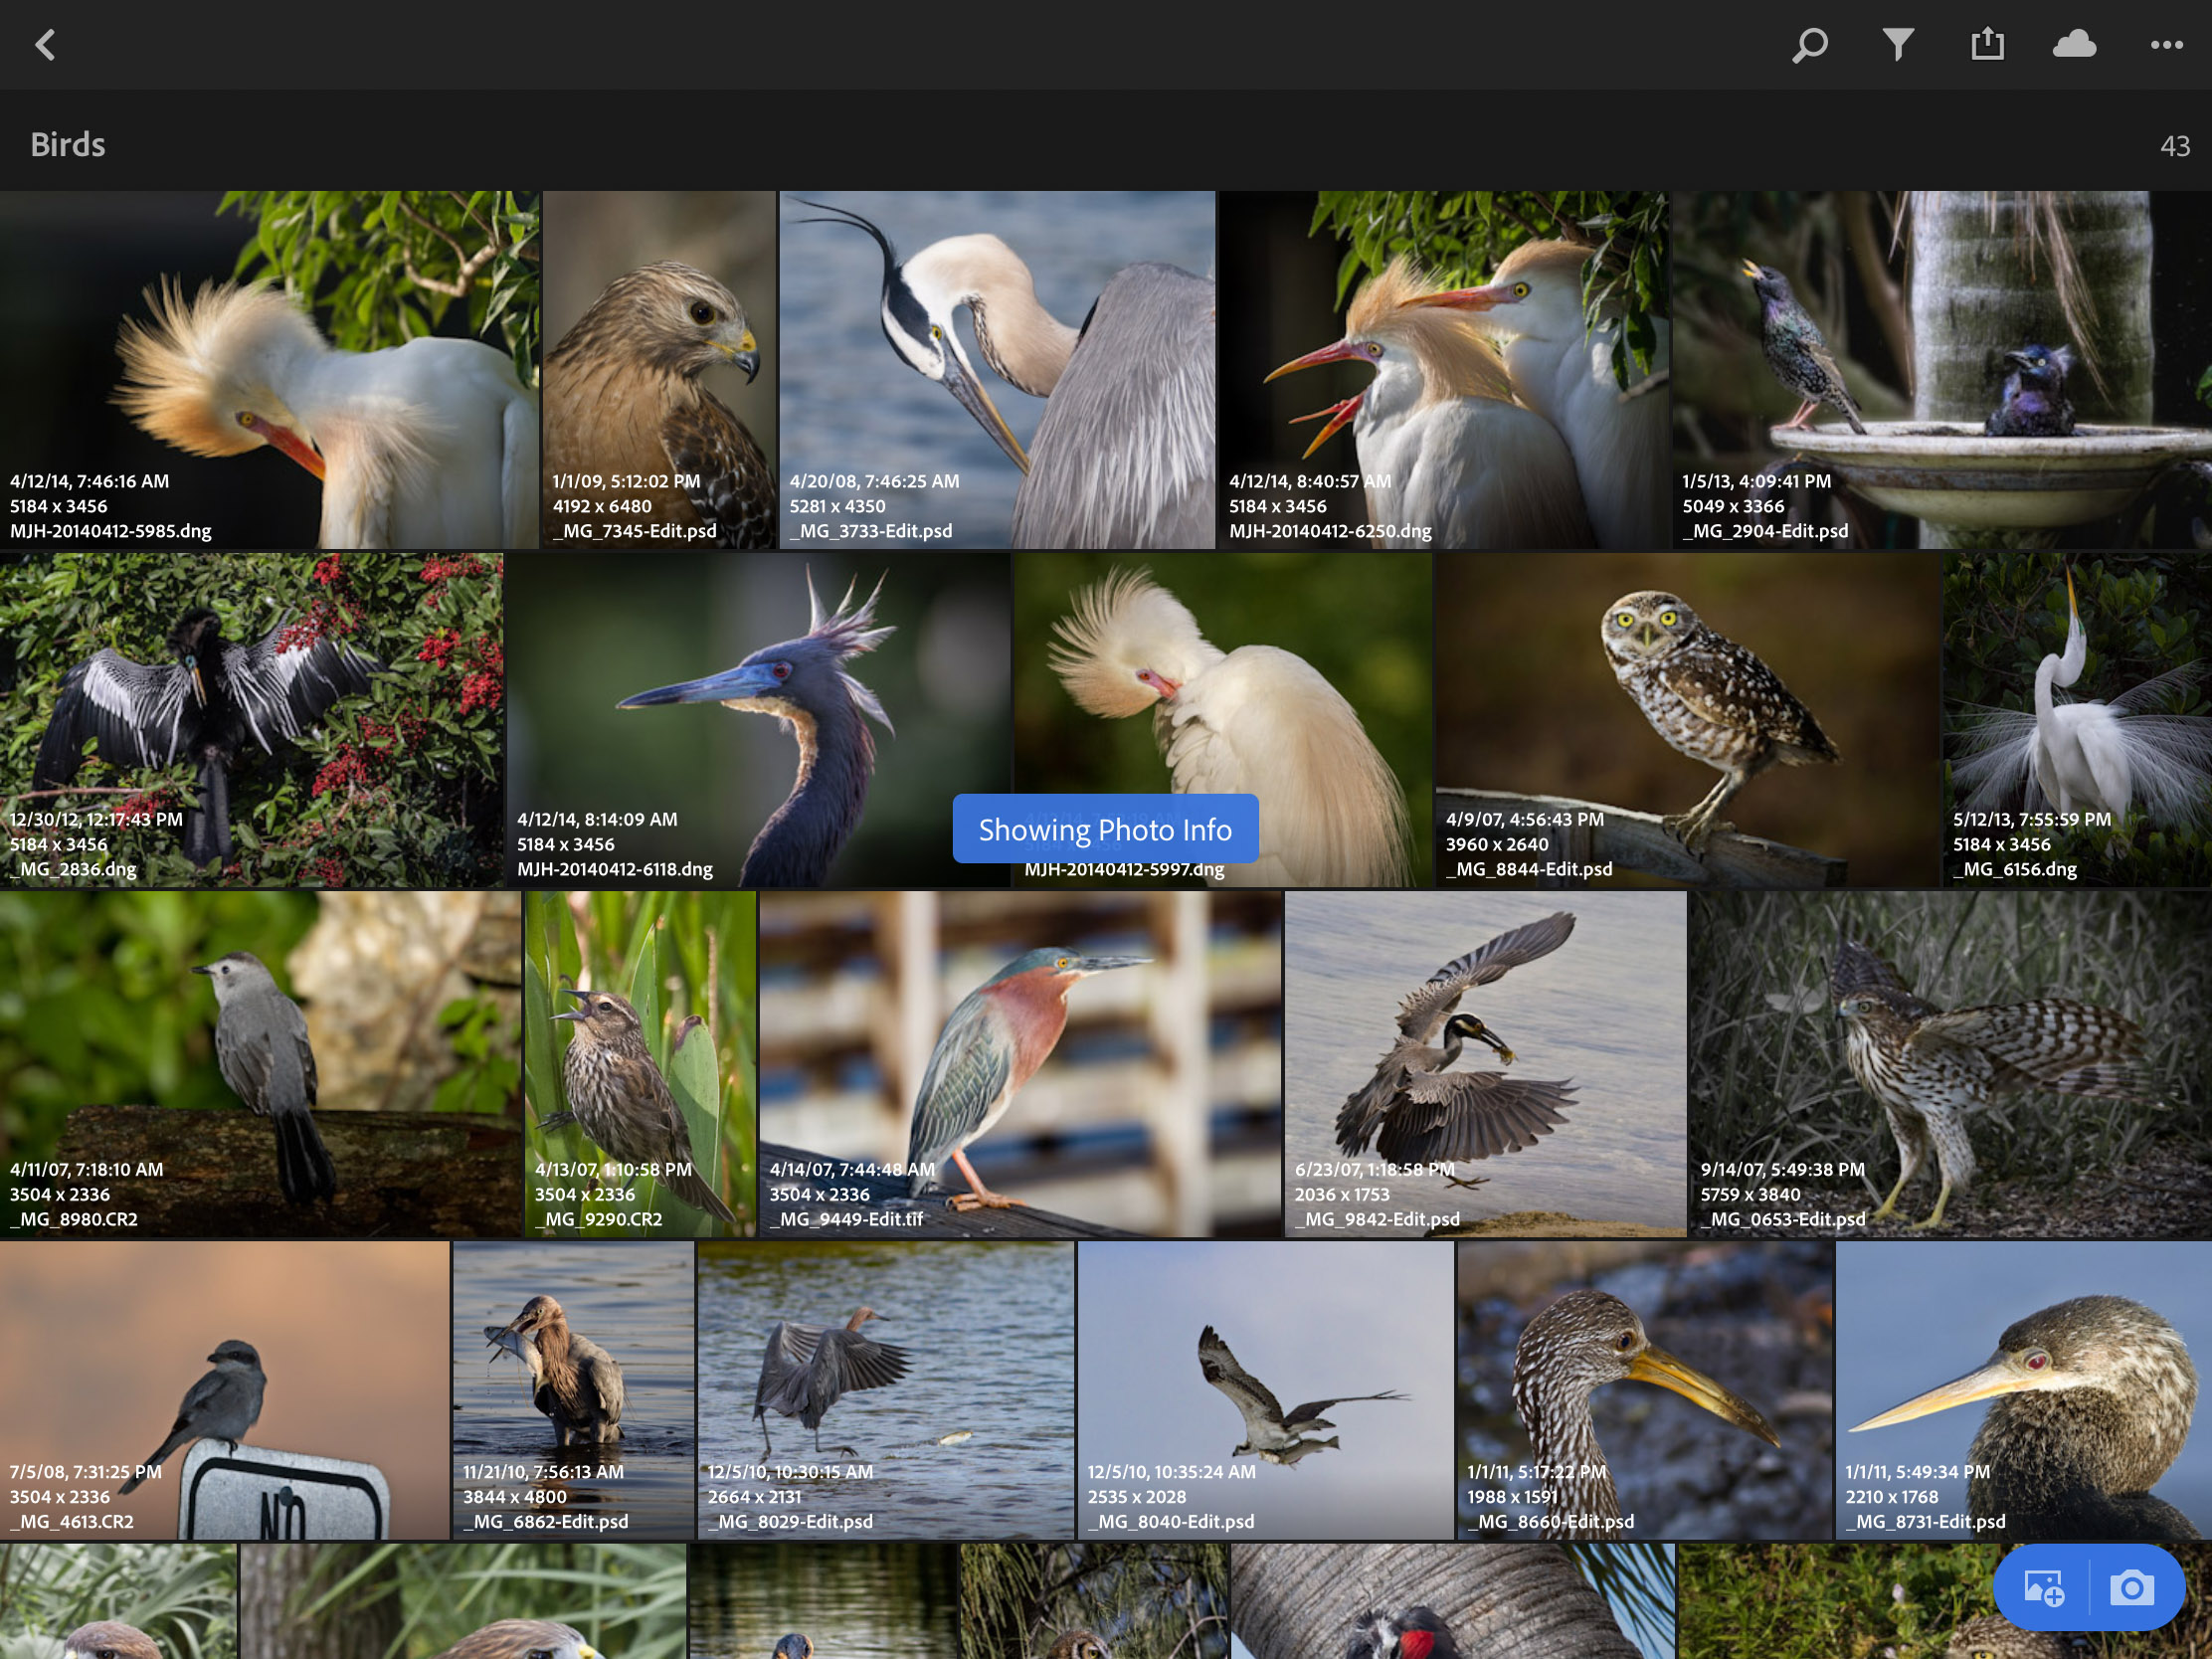This screenshot has width=2212, height=1659.
Task: Open reddish egret photo _MG_8029-Edit.psd
Action: pos(886,1390)
